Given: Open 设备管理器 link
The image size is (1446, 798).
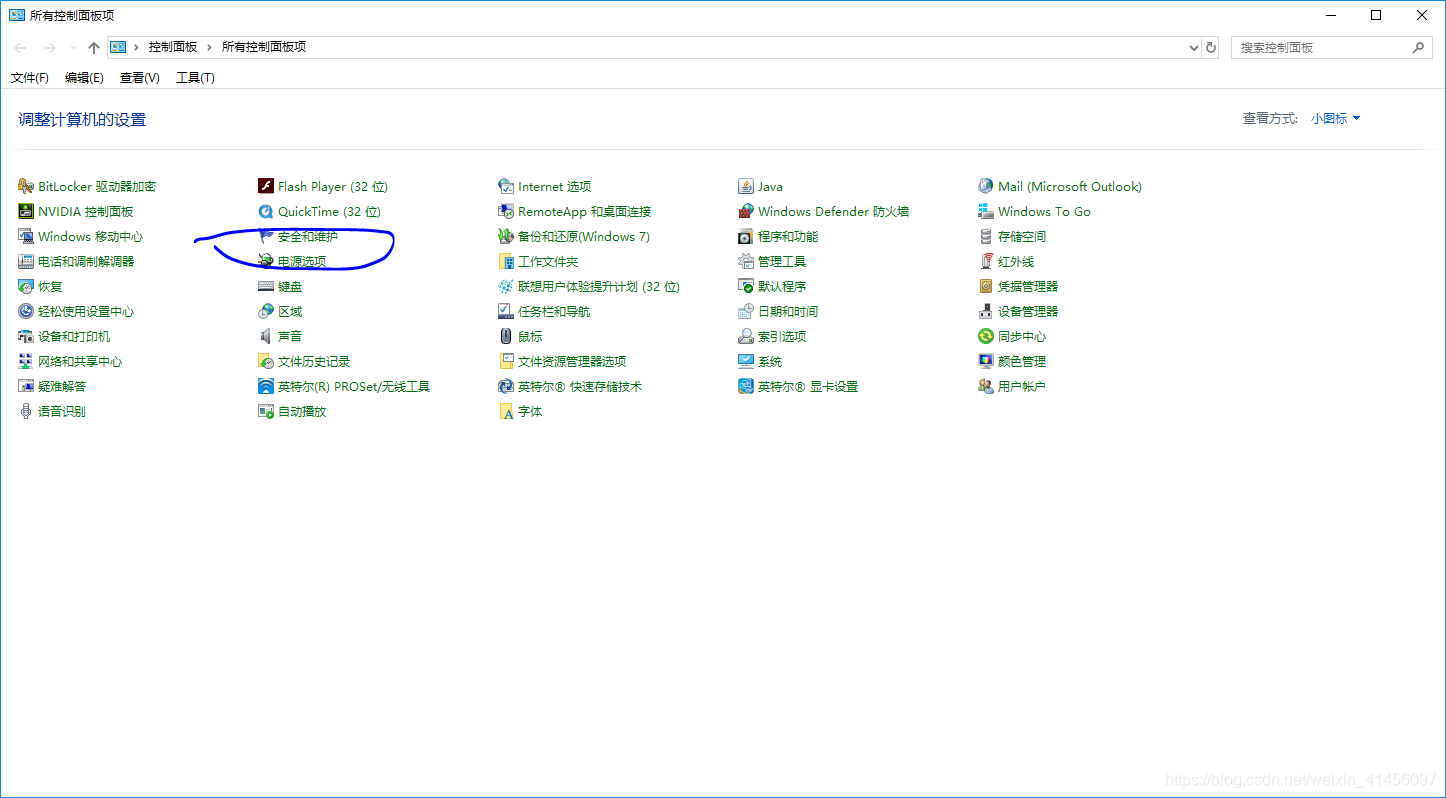Looking at the screenshot, I should (x=1028, y=311).
